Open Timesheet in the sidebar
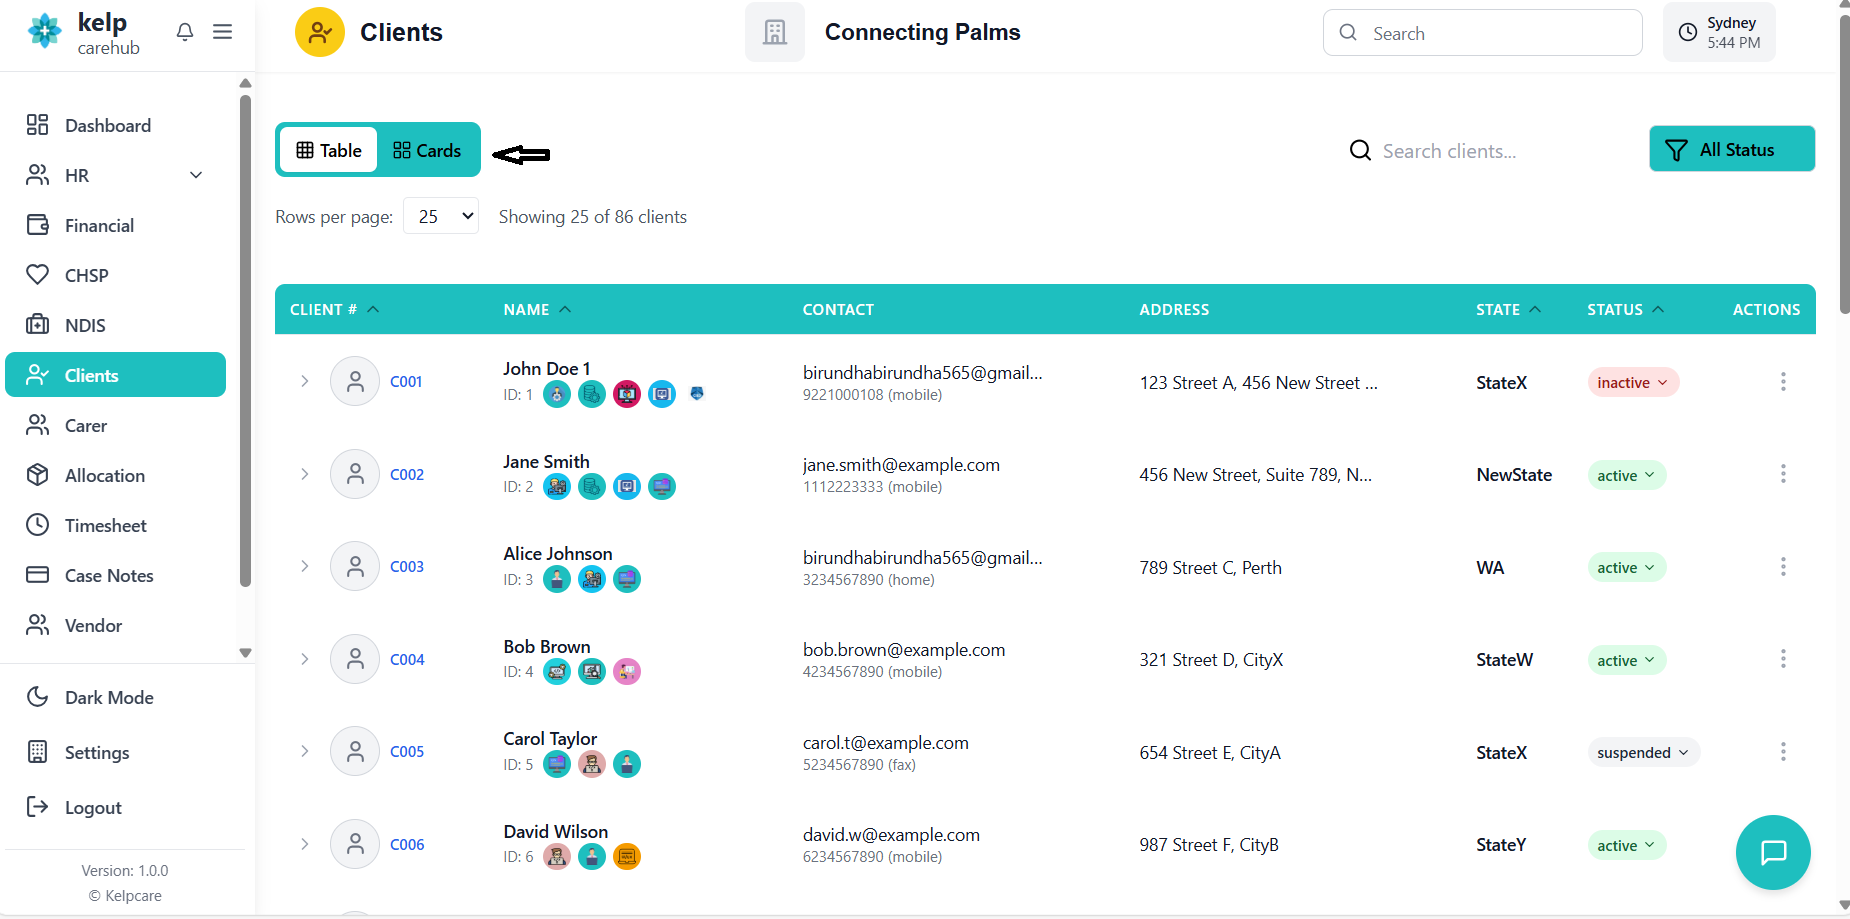Image resolution: width=1850 pixels, height=919 pixels. coord(105,525)
